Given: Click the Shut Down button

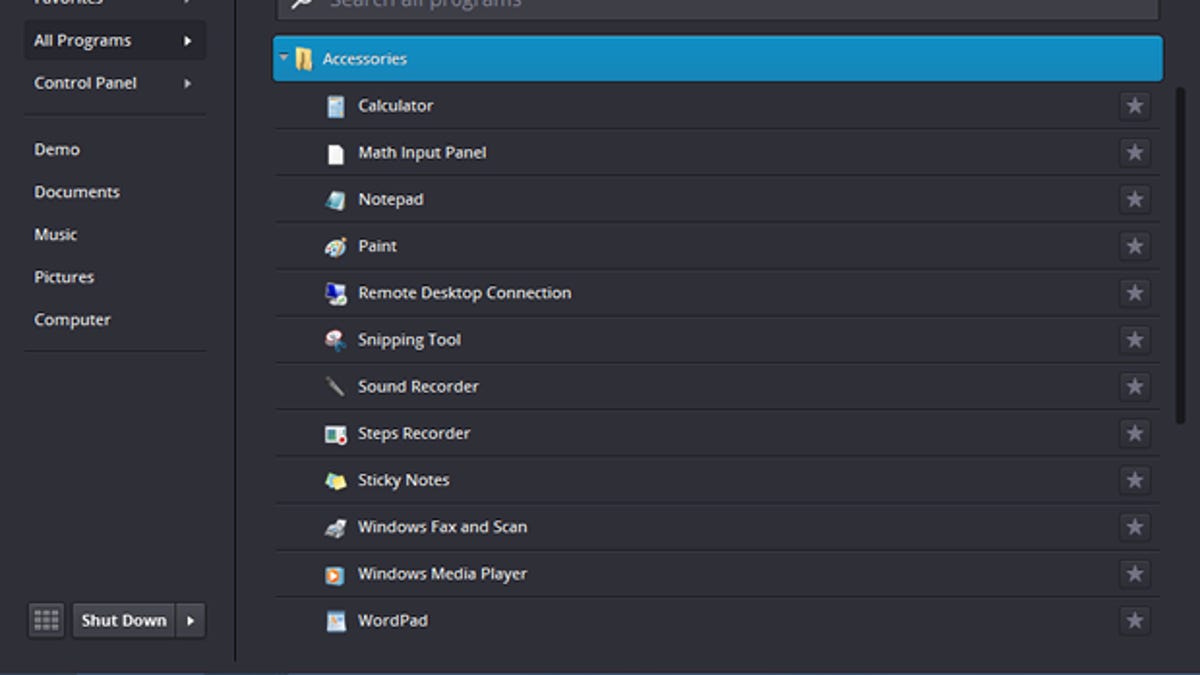Looking at the screenshot, I should pyautogui.click(x=122, y=620).
